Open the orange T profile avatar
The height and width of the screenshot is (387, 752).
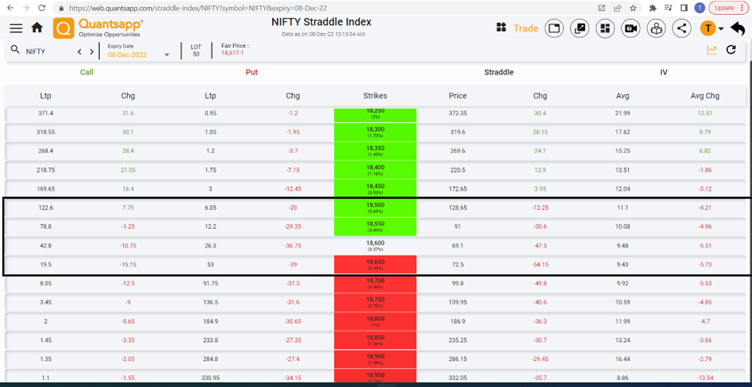(707, 28)
